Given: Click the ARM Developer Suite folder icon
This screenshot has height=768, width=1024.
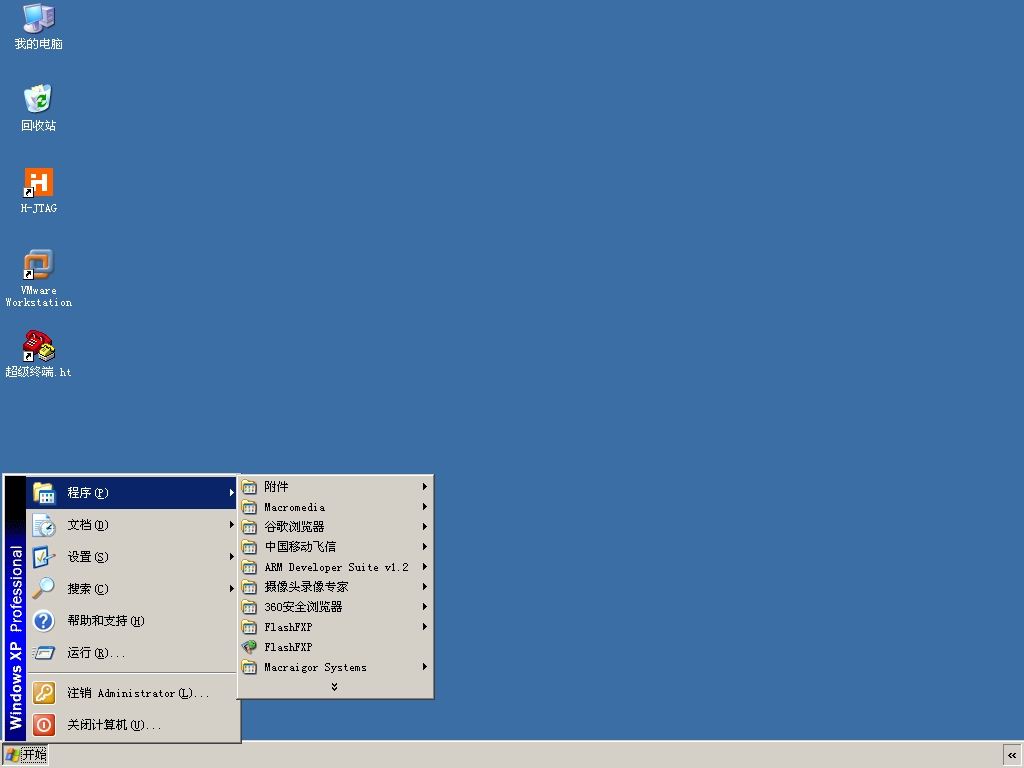Looking at the screenshot, I should 249,567.
